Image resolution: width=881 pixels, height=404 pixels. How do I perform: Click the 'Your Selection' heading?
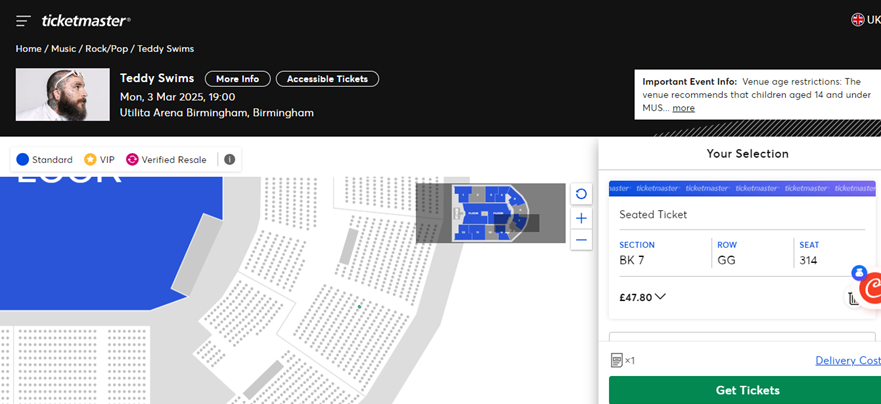click(747, 153)
